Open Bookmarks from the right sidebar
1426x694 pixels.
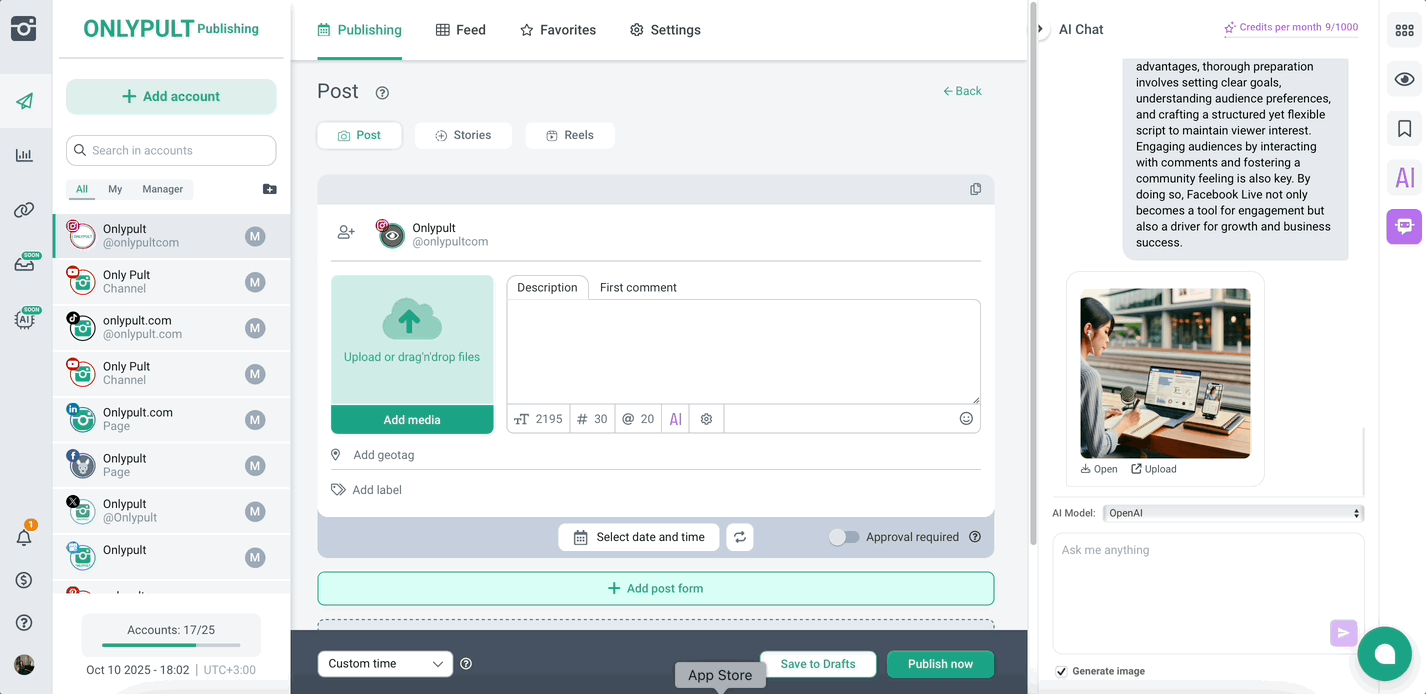pyautogui.click(x=1403, y=128)
